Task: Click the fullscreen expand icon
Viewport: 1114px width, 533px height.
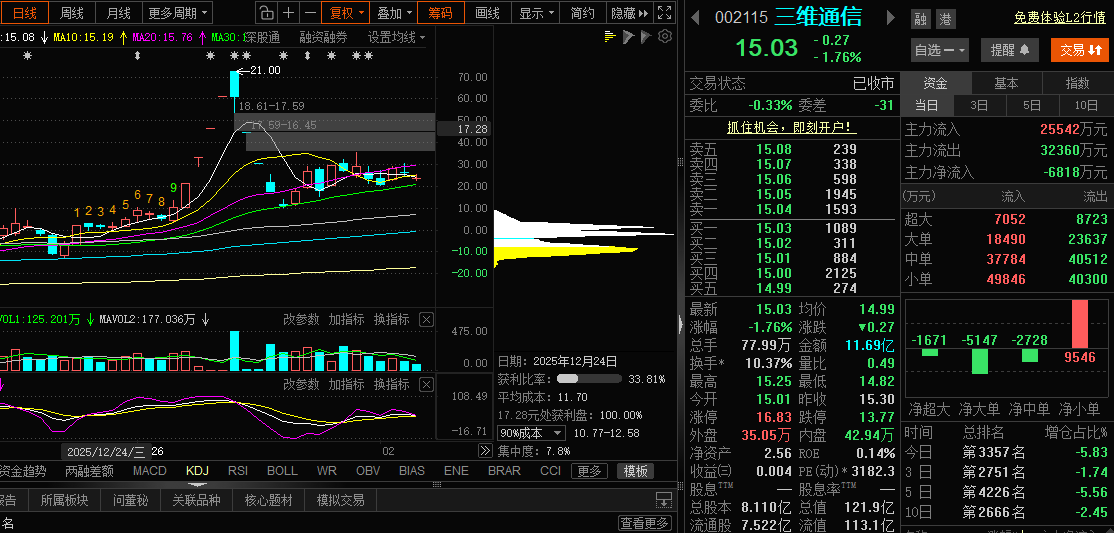Action: coord(664,13)
